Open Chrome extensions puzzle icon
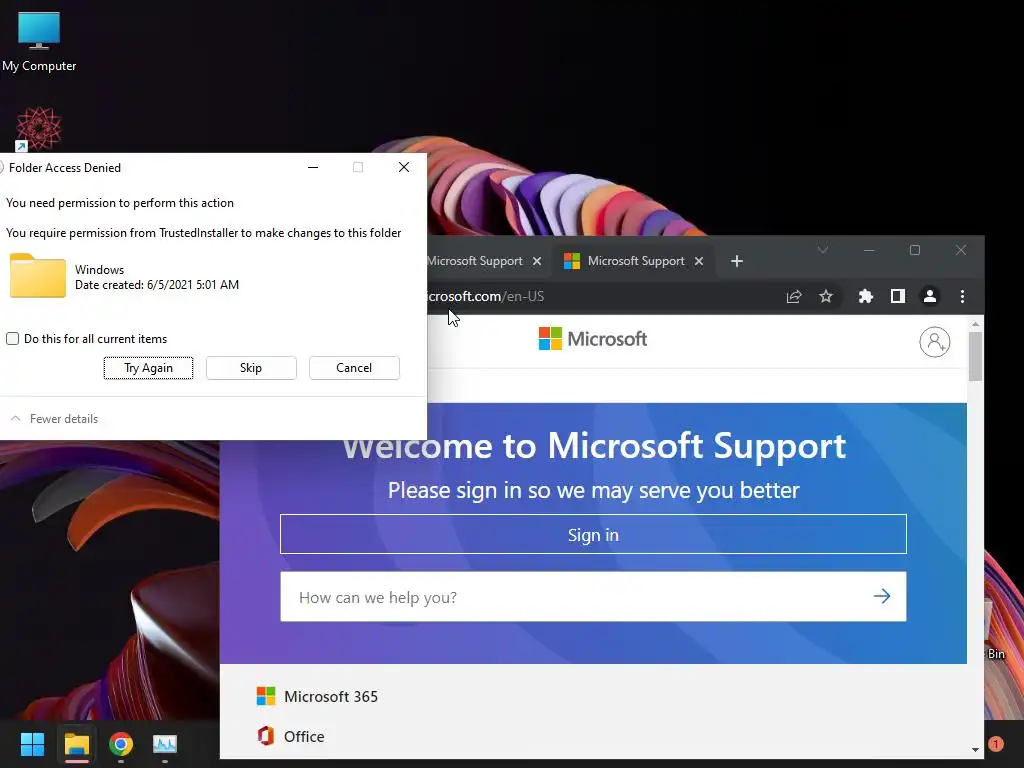The image size is (1024, 768). pyautogui.click(x=865, y=296)
